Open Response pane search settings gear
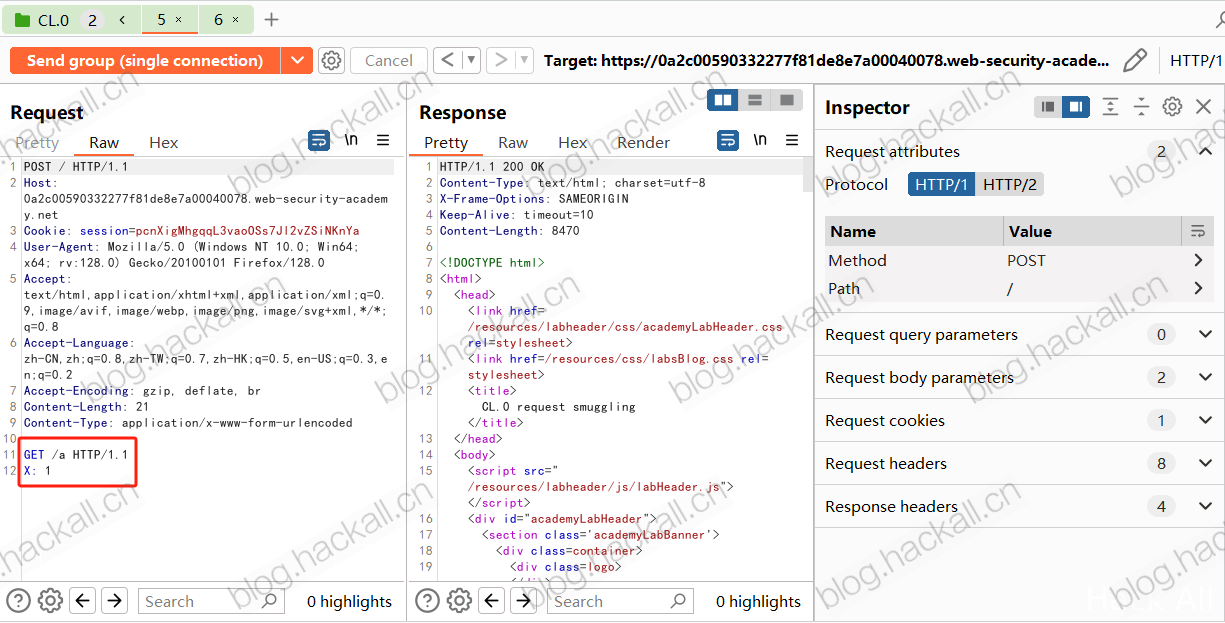1225x623 pixels. tap(459, 601)
